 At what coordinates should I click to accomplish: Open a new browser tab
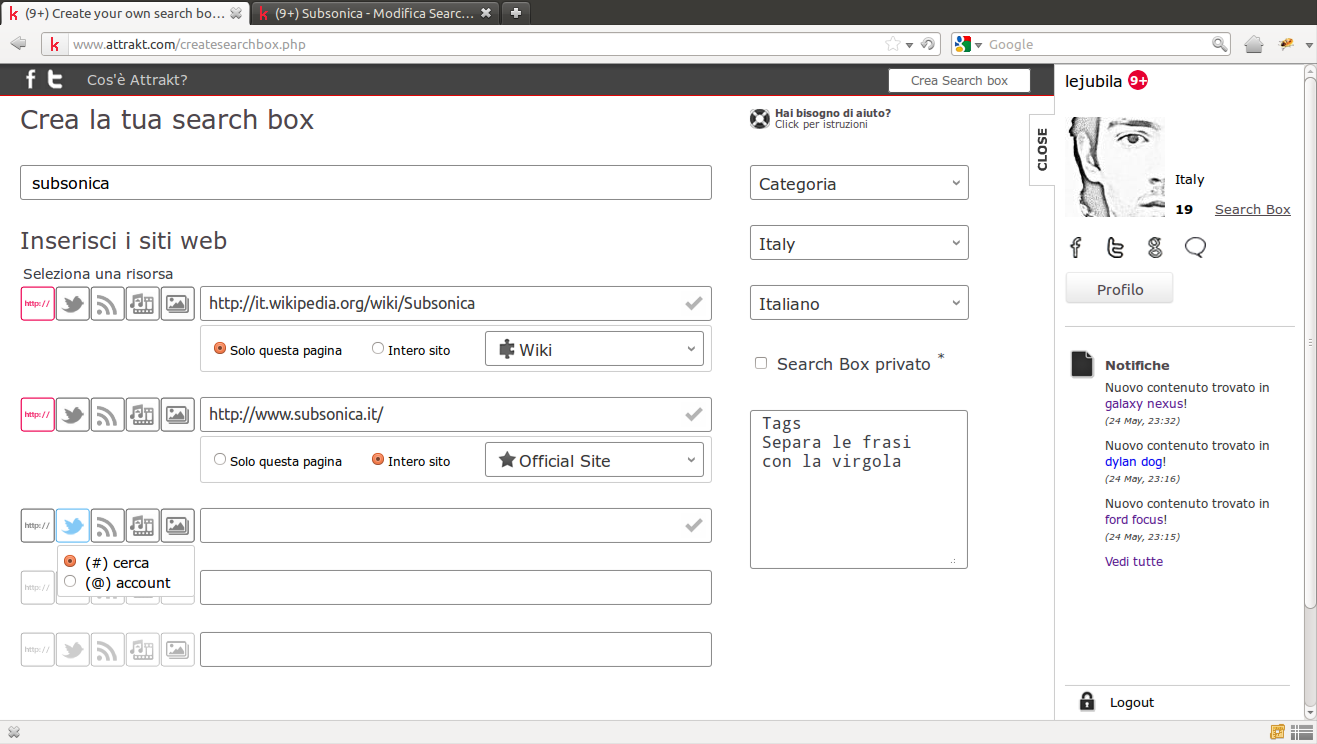[x=516, y=13]
